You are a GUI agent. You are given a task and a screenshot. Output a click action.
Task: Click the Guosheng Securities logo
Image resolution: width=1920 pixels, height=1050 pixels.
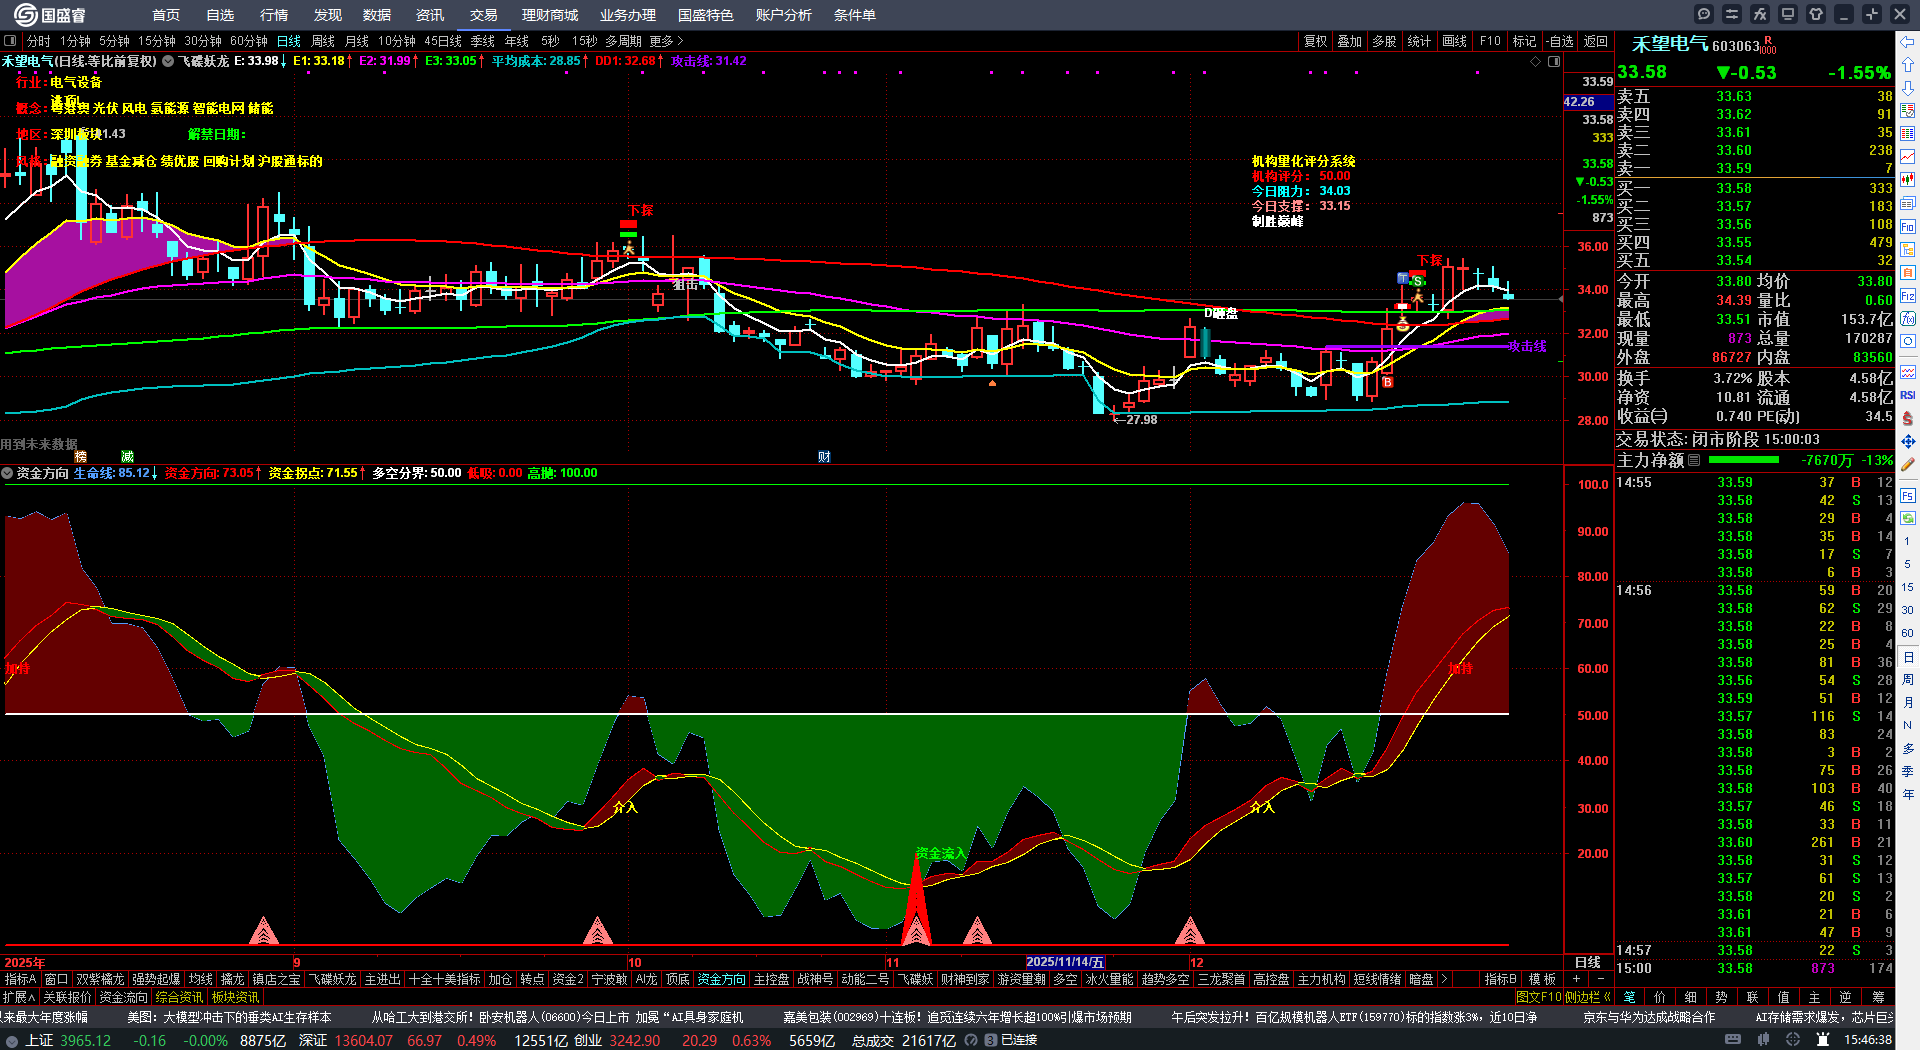(x=49, y=15)
